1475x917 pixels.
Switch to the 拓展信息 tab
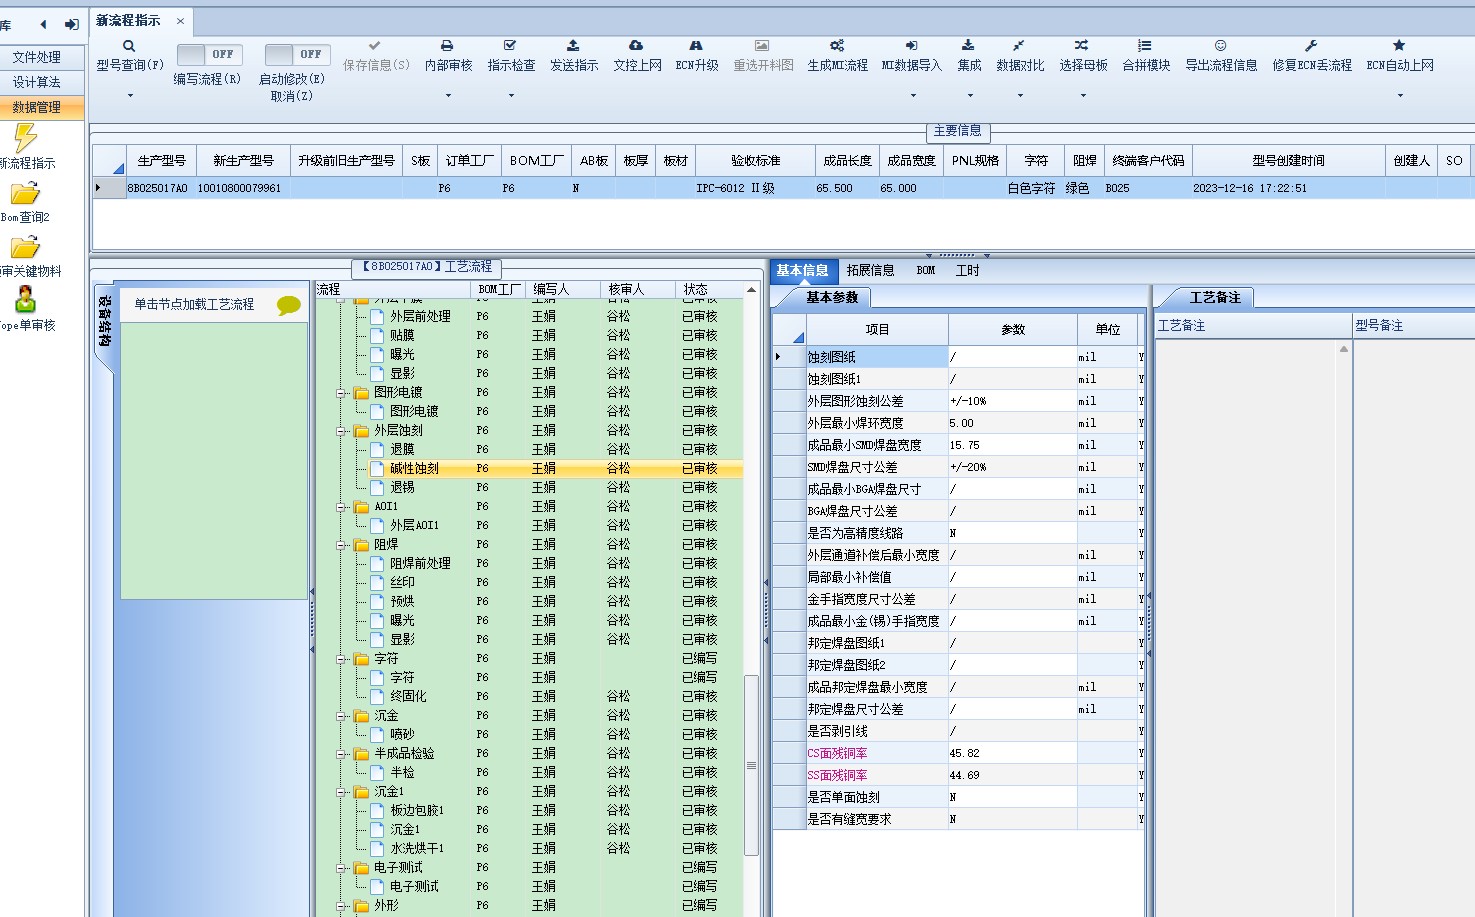[x=870, y=270]
